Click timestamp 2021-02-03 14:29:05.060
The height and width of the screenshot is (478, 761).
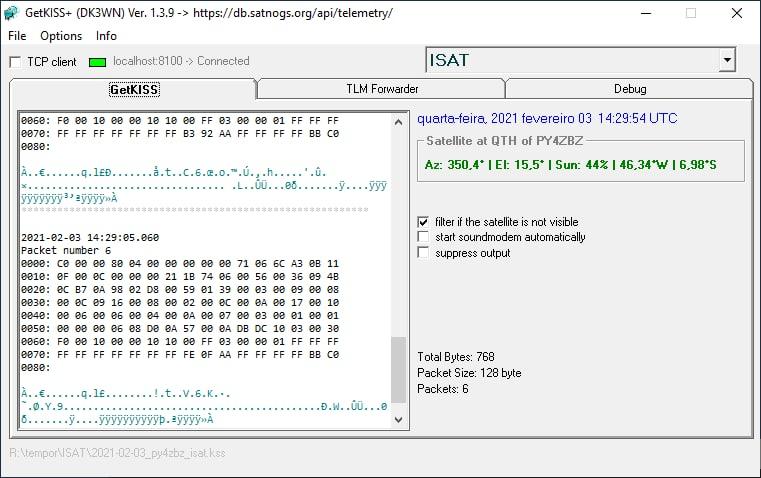point(90,237)
